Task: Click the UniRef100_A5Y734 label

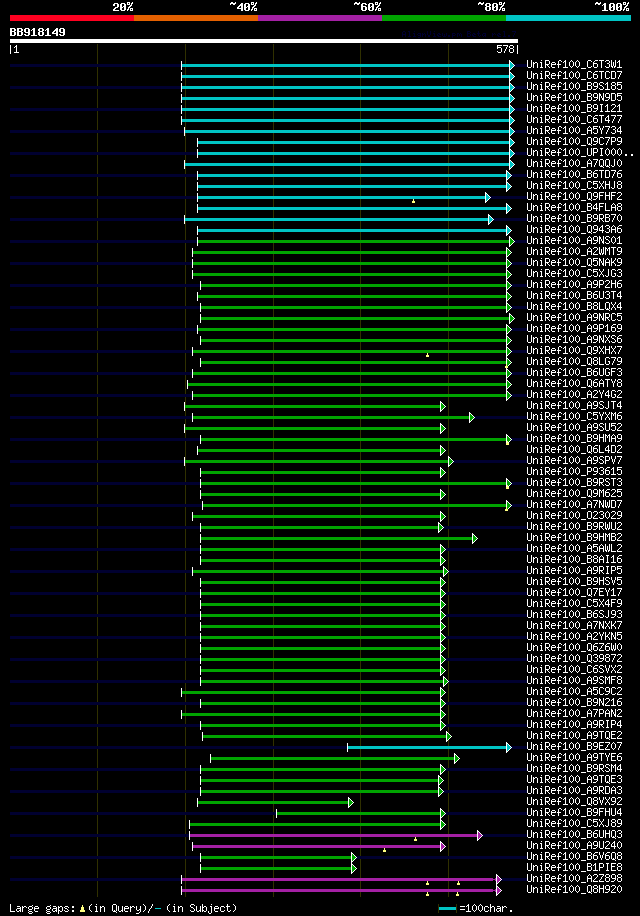Action: click(574, 130)
